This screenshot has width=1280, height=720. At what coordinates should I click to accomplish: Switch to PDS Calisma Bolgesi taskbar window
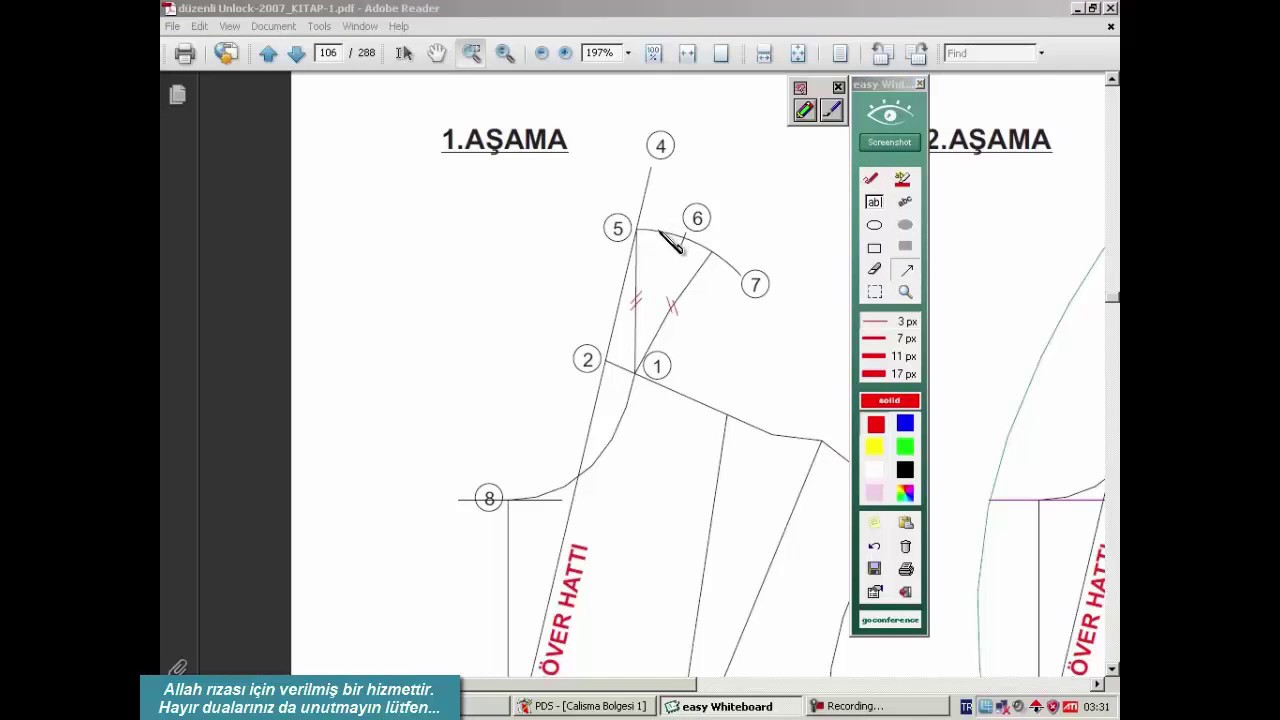click(x=582, y=706)
